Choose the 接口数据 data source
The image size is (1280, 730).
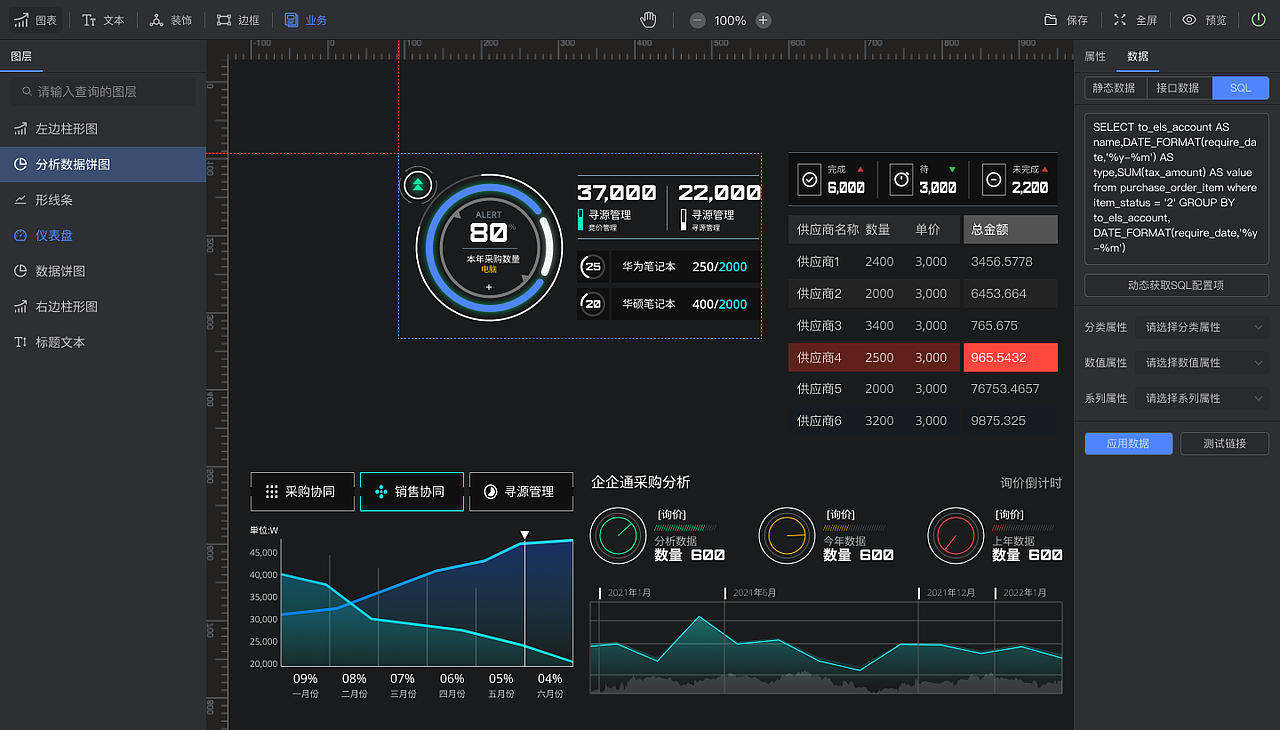tap(1177, 88)
